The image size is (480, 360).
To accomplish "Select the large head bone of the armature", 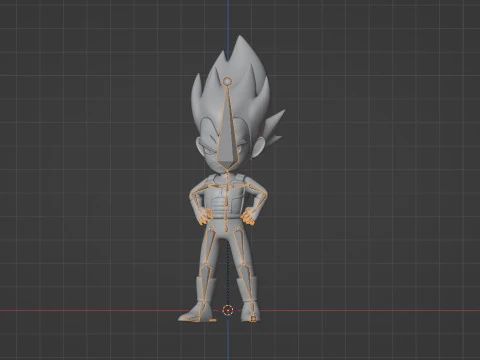I will coord(228,133).
